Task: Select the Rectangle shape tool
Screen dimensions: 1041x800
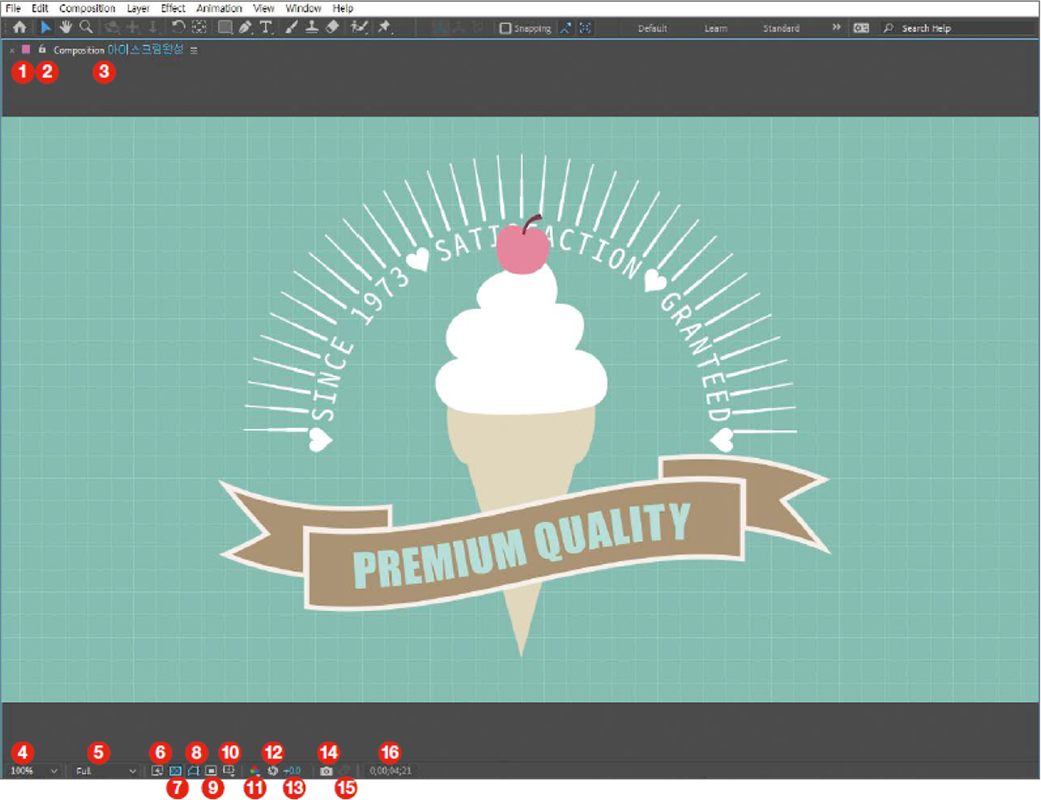Action: 225,27
